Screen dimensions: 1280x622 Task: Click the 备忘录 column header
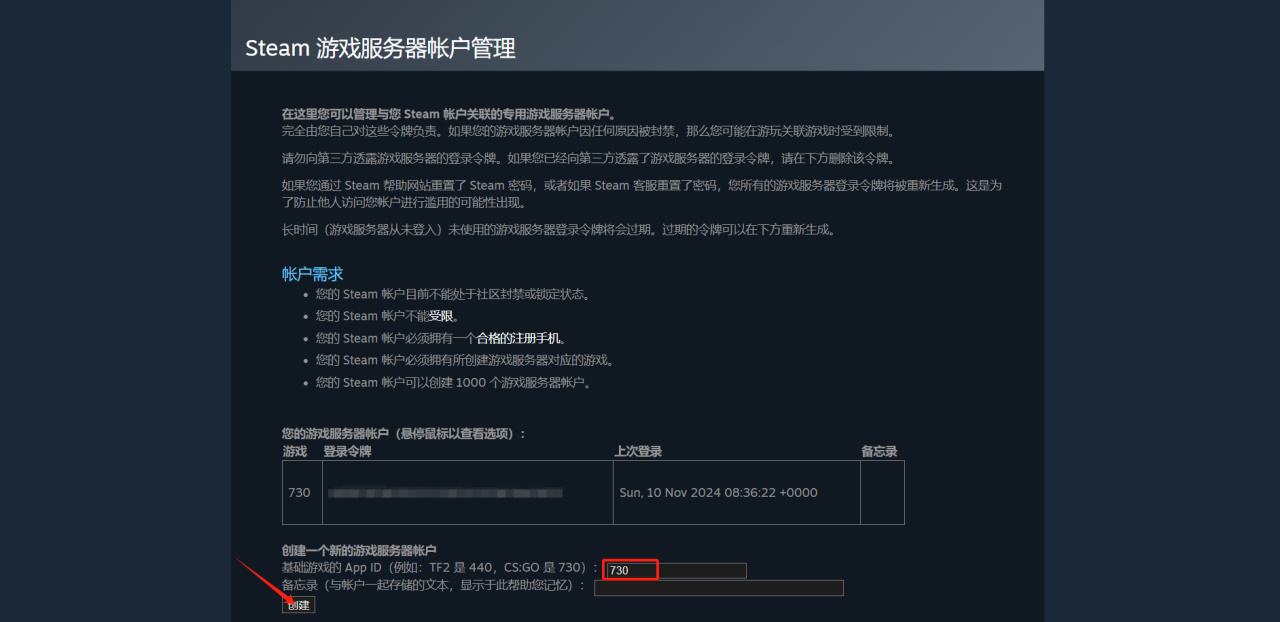(879, 452)
